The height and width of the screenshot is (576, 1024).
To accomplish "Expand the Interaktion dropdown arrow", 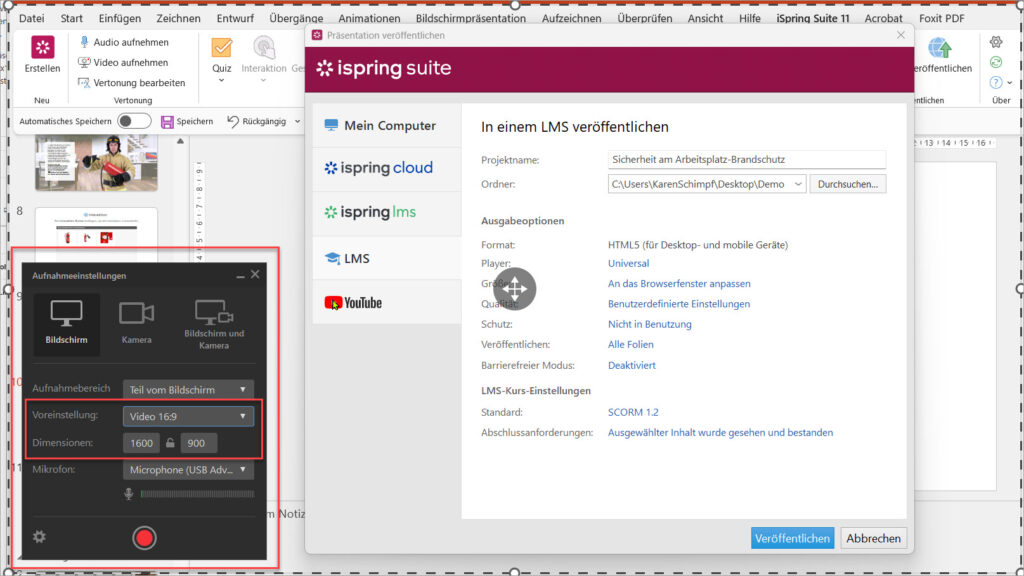I will click(x=264, y=80).
